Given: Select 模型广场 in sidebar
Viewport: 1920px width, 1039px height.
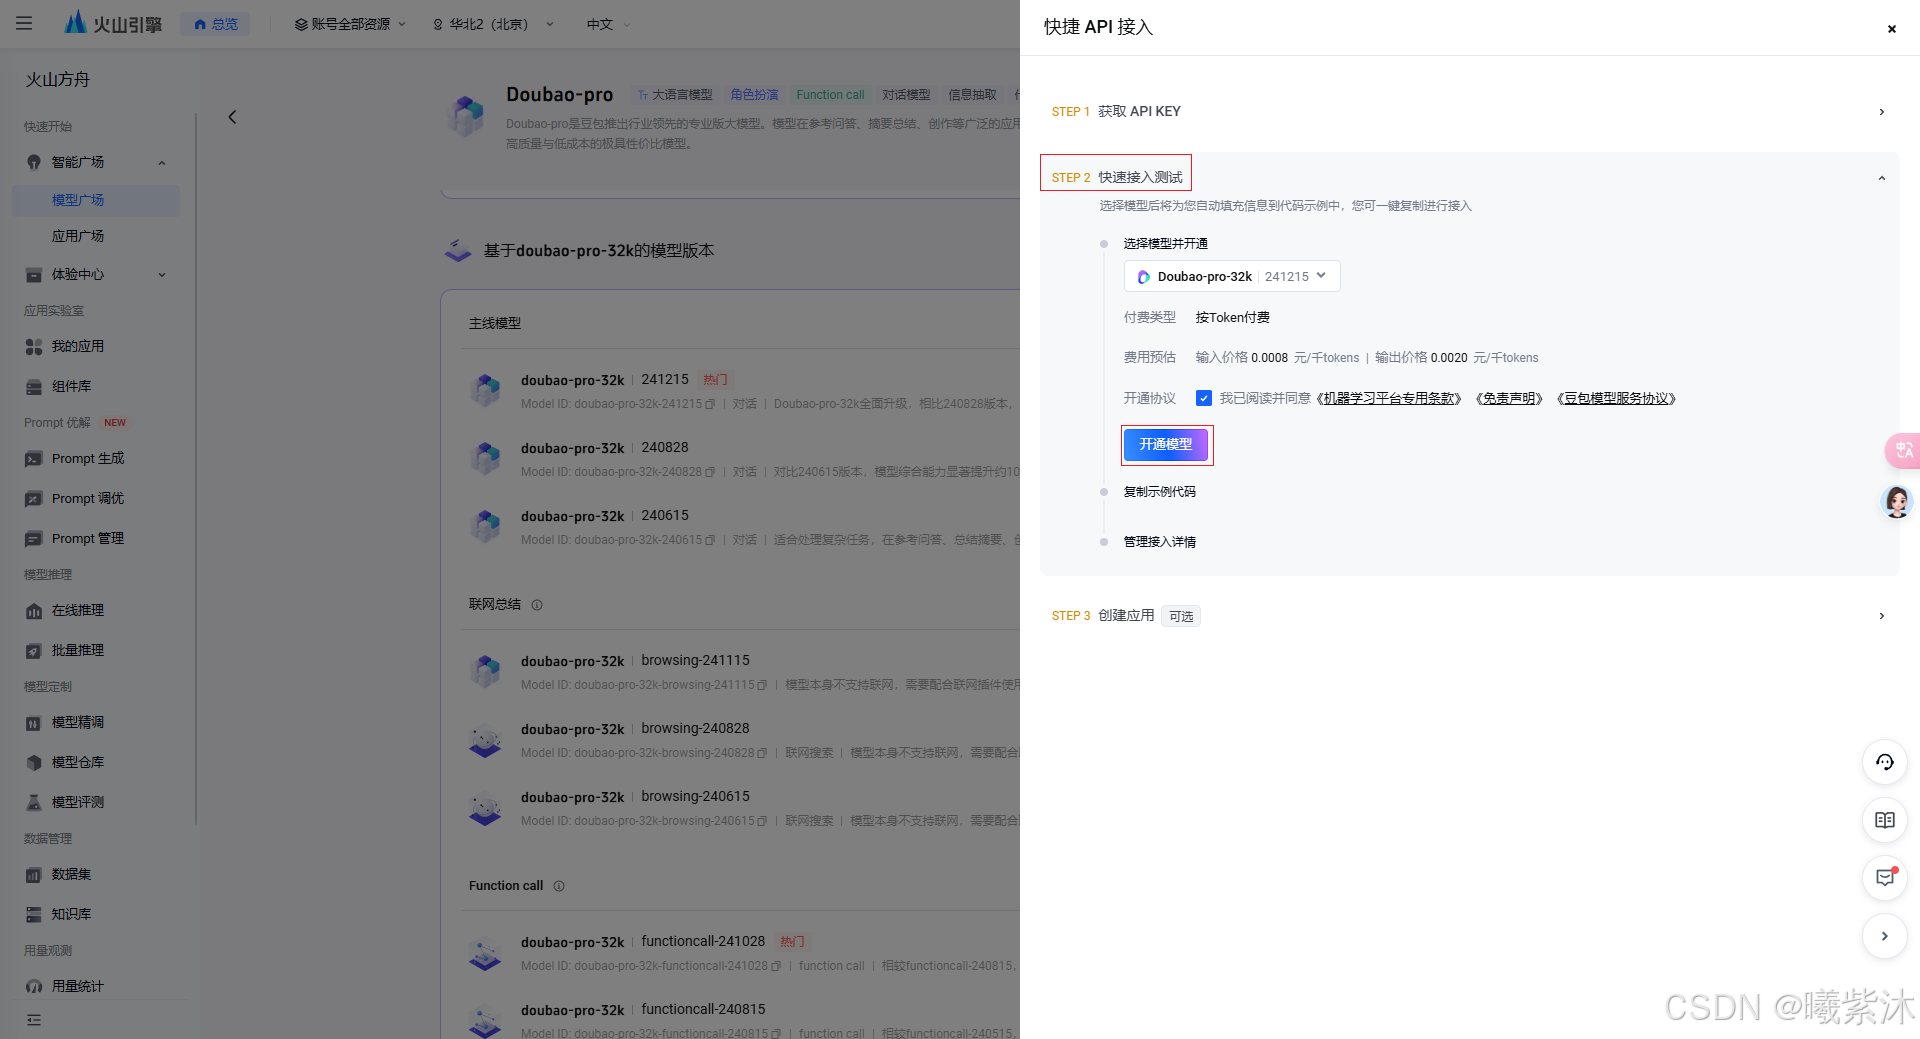Looking at the screenshot, I should 96,200.
